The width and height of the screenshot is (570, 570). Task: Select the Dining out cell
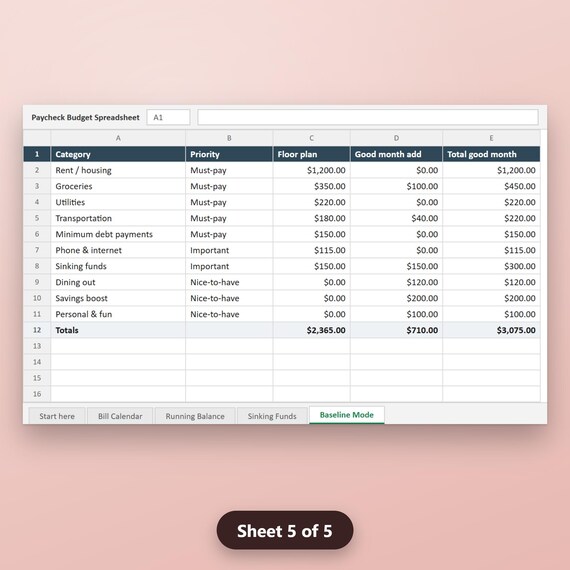118,282
